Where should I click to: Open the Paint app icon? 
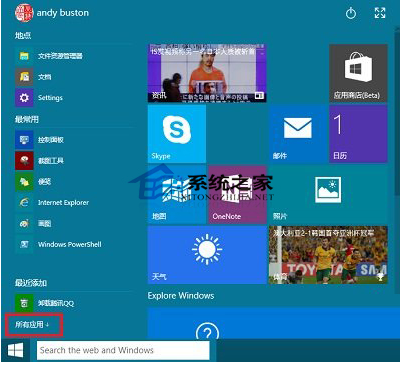pyautogui.click(x=24, y=223)
